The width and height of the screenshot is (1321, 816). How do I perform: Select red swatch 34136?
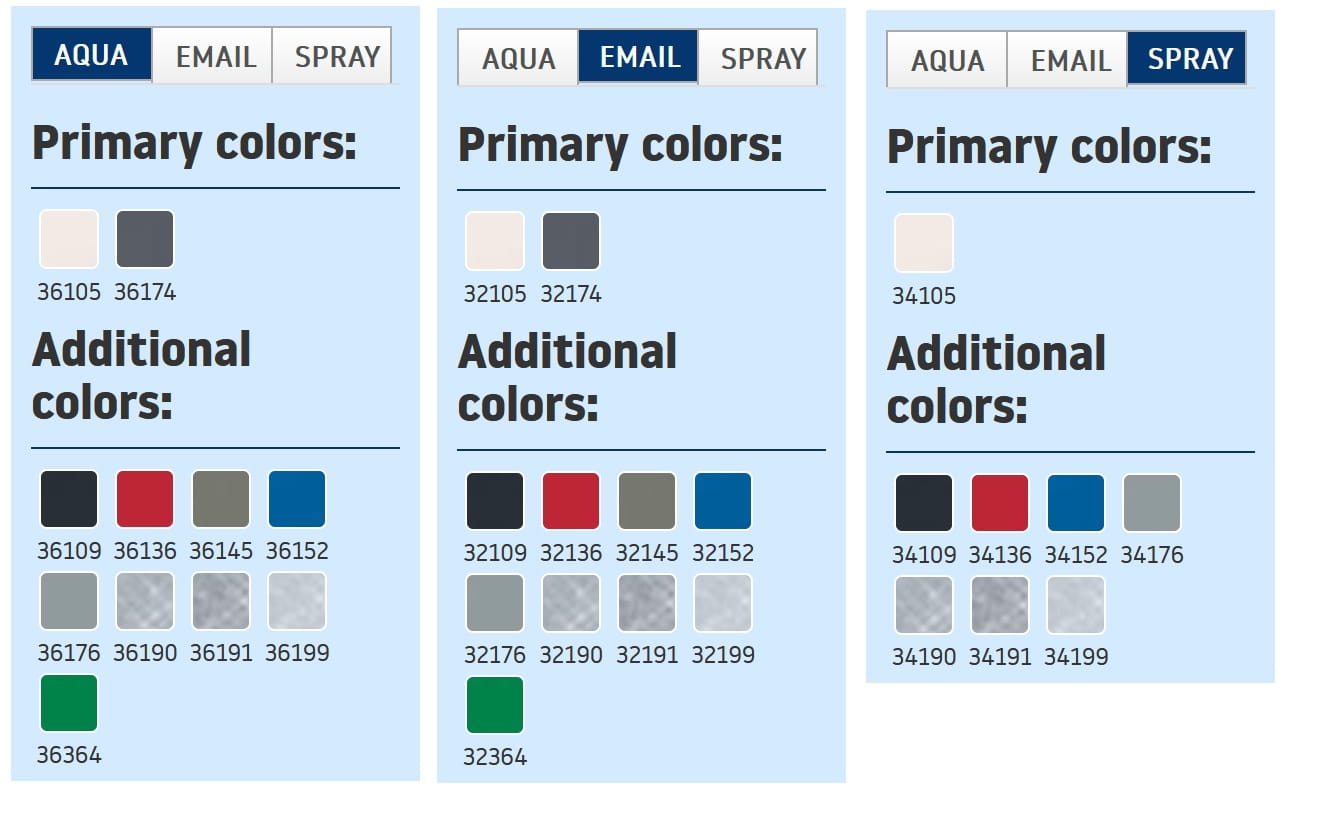[1000, 503]
